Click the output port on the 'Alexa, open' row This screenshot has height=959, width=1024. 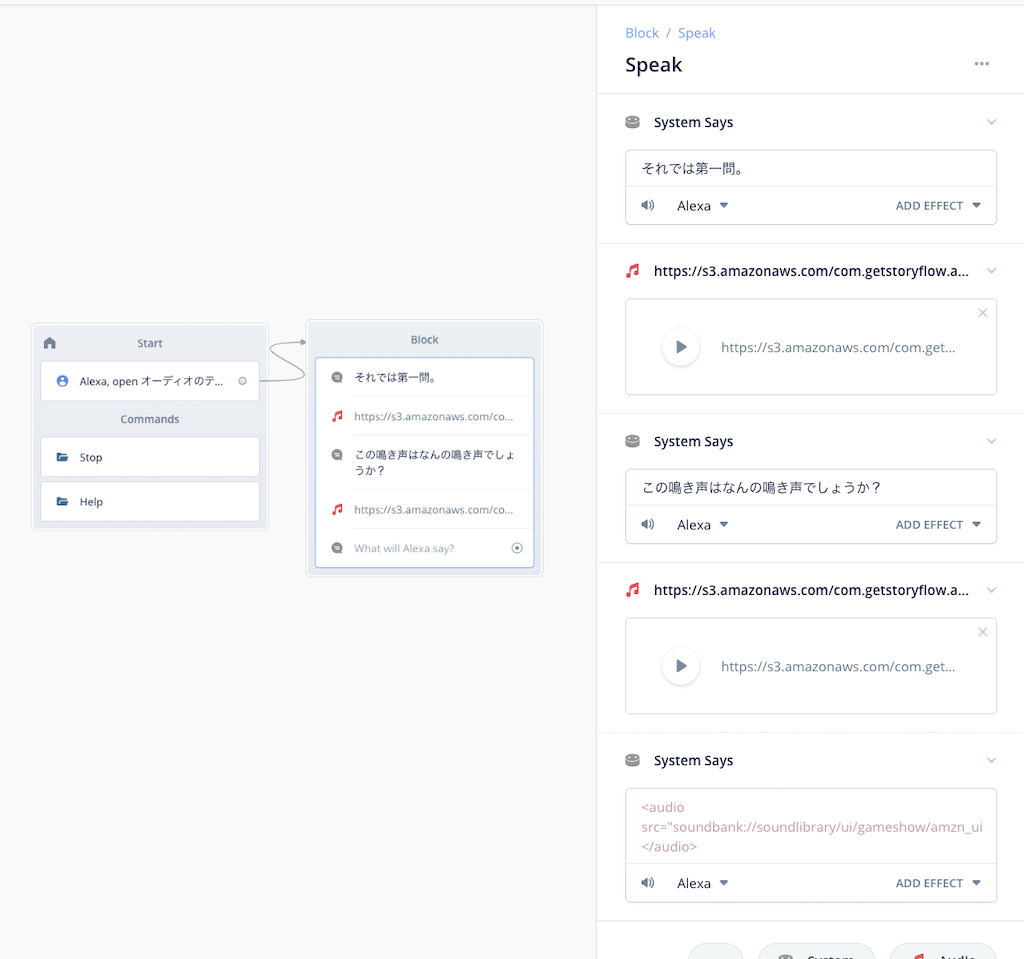point(242,381)
